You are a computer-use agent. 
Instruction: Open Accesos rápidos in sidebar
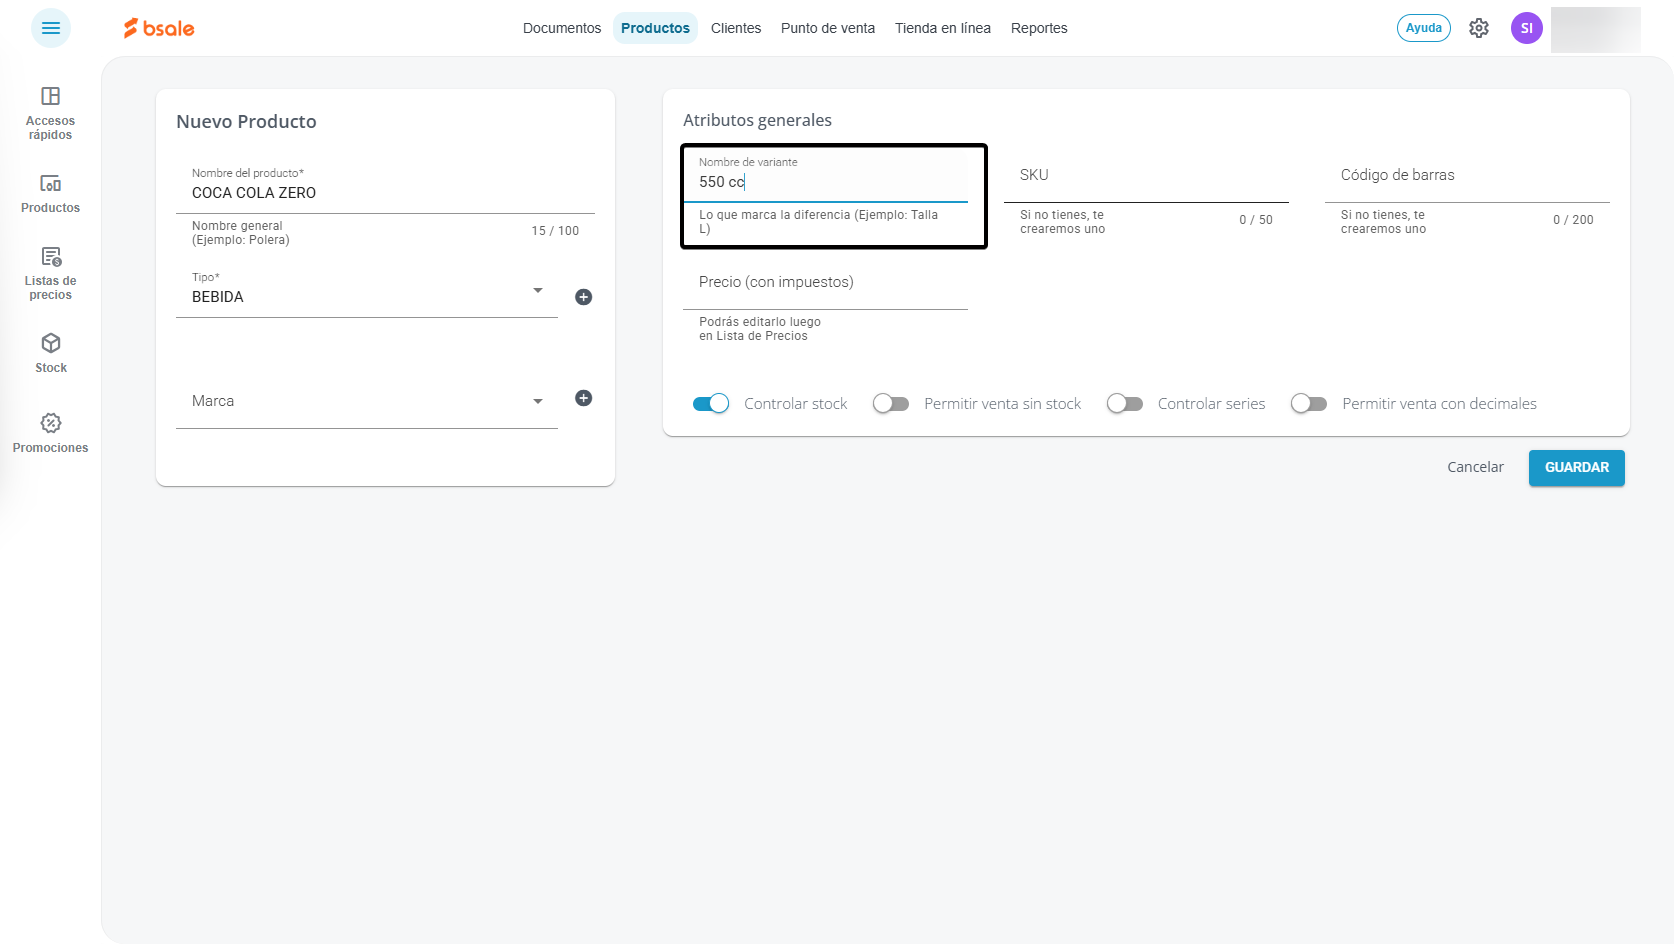coord(50,113)
